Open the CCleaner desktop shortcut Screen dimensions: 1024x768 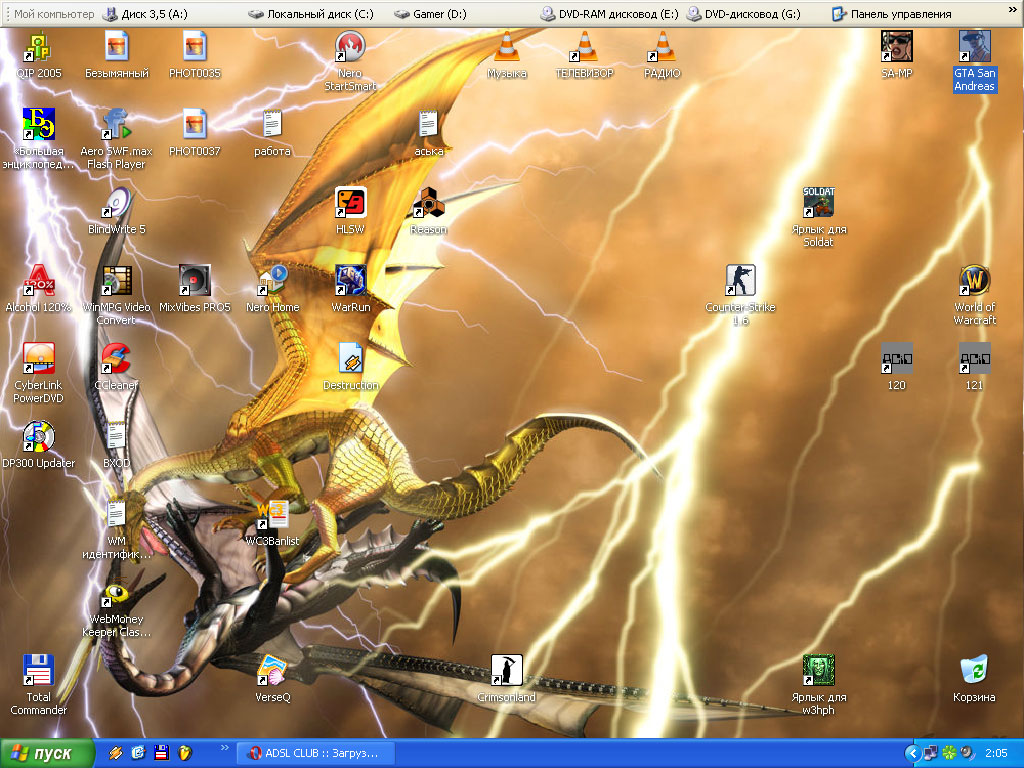[116, 366]
